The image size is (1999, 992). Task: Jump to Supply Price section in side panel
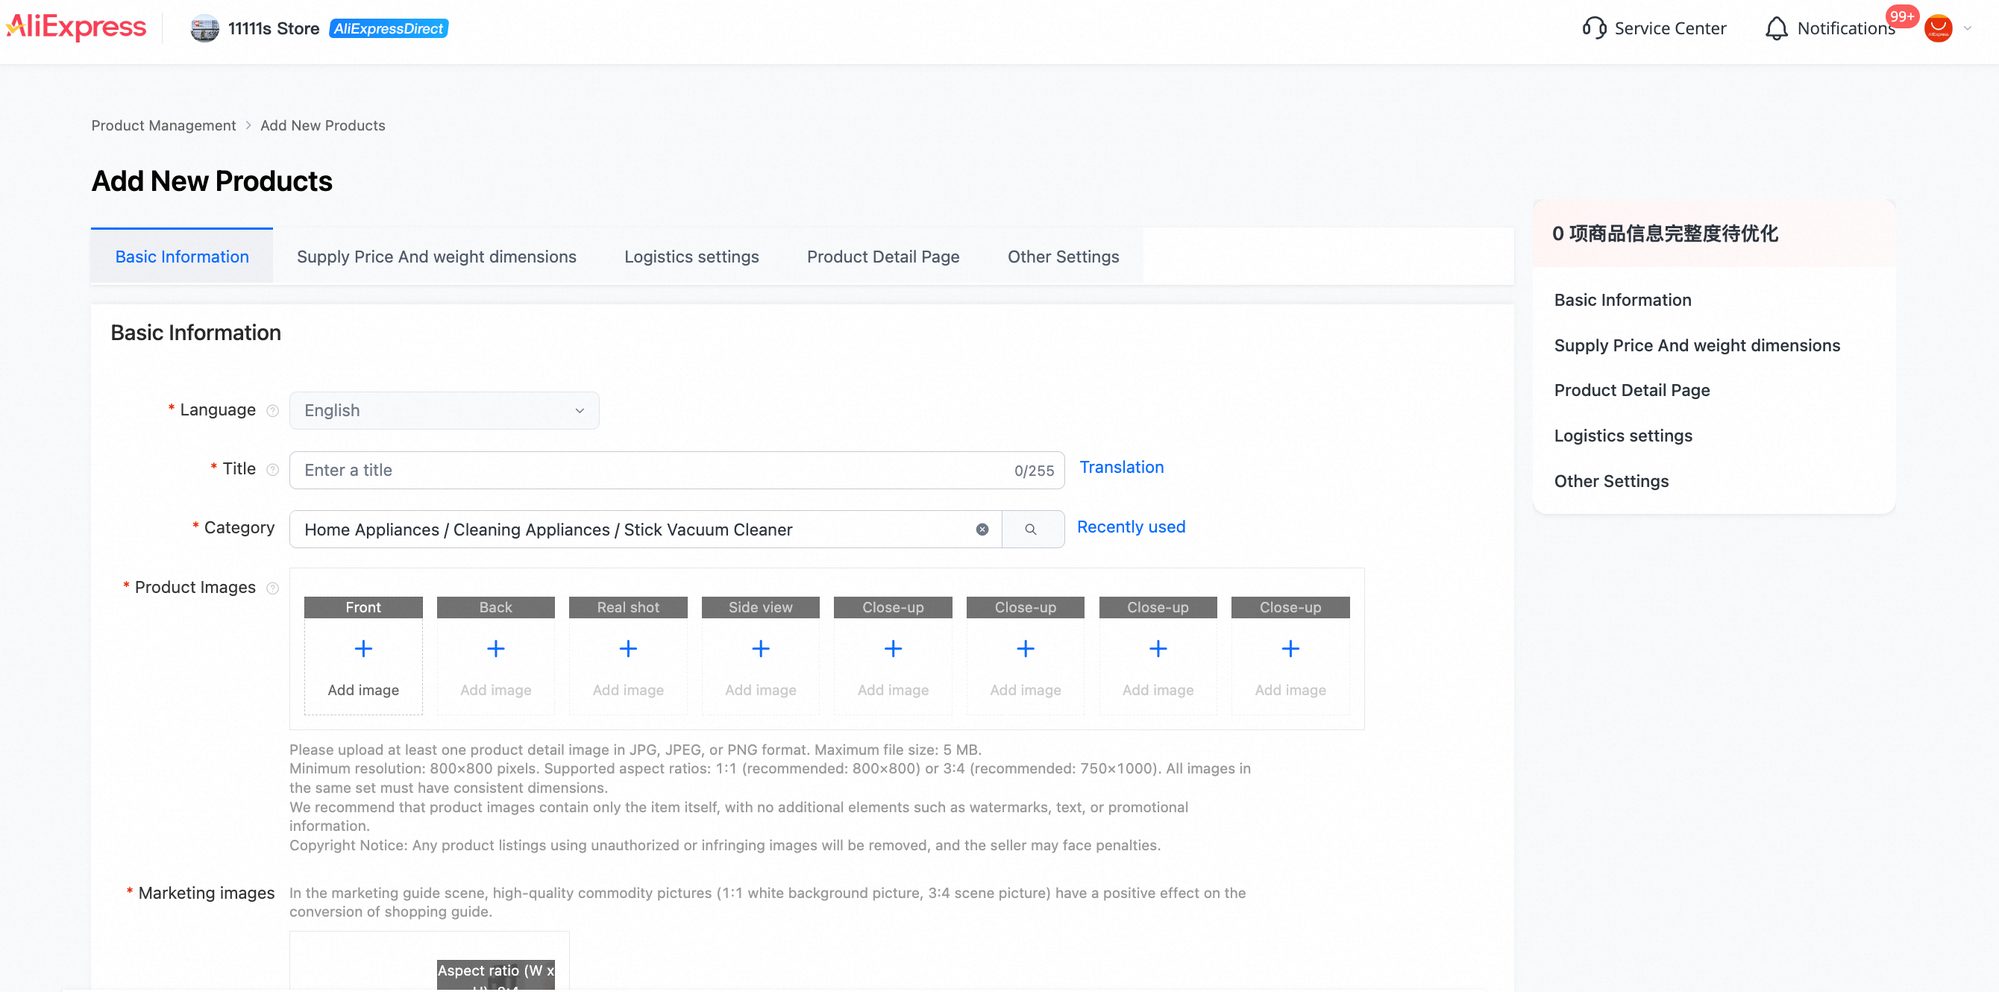(x=1697, y=345)
